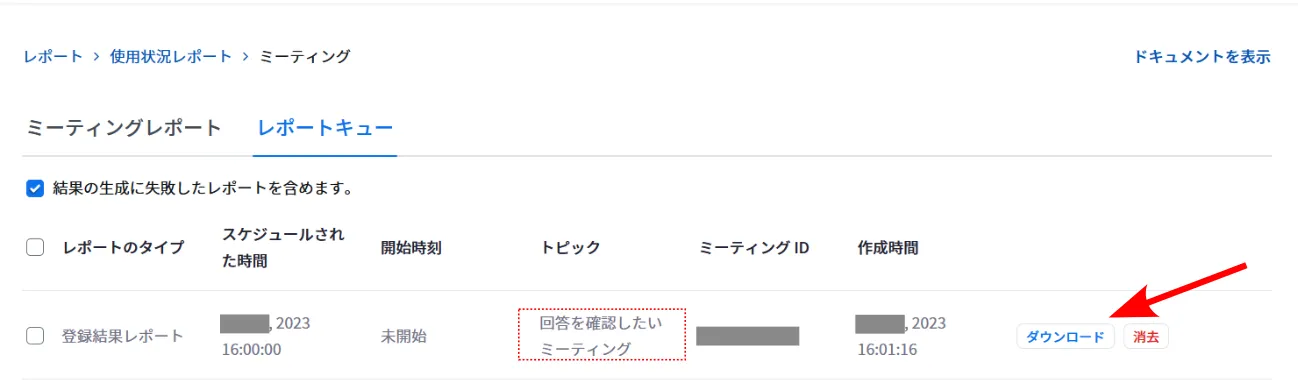The height and width of the screenshot is (383, 1298).
Task: Check the 登録結果レポート row checkbox
Action: click(35, 336)
